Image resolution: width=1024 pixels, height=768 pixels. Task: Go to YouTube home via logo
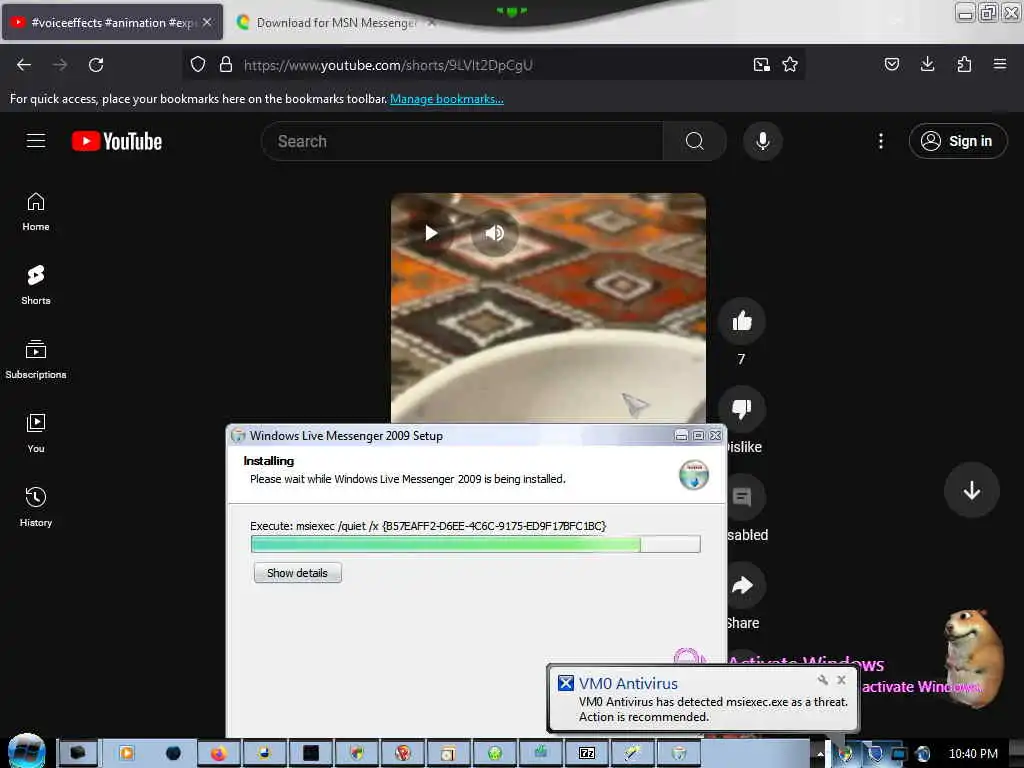coord(117,141)
